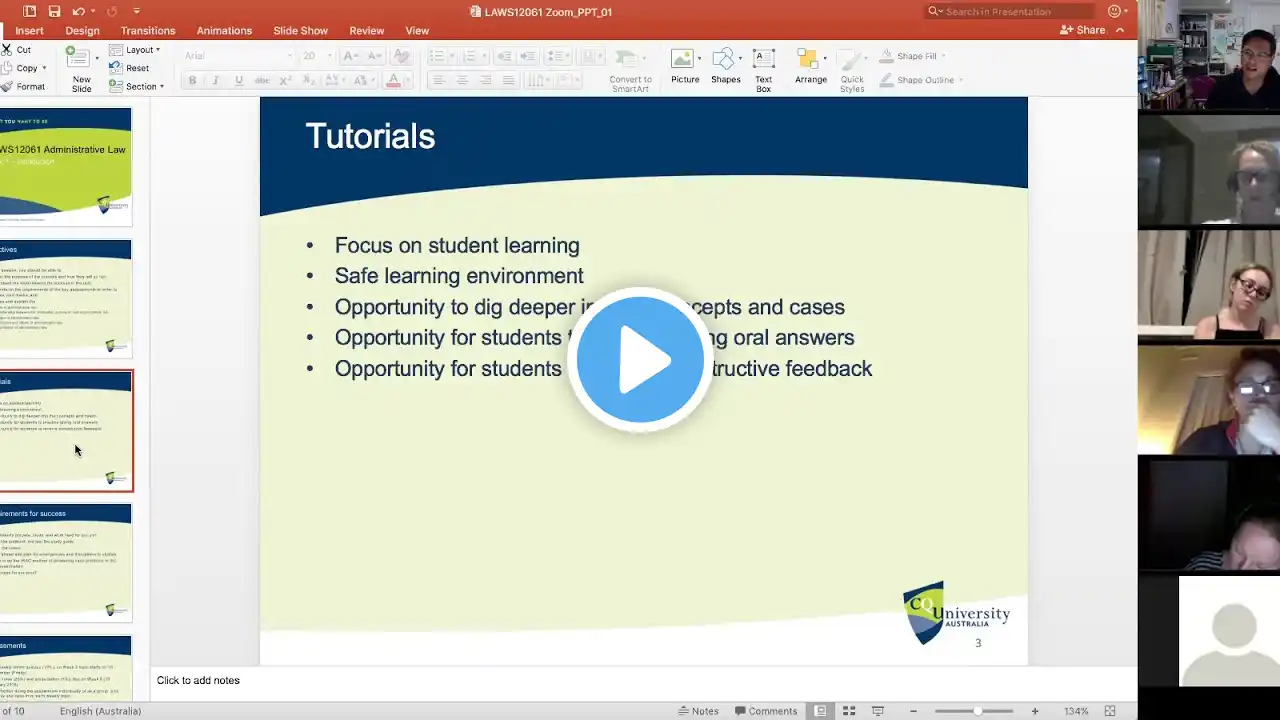Go to the Animations tab
The height and width of the screenshot is (720, 1280).
(224, 31)
